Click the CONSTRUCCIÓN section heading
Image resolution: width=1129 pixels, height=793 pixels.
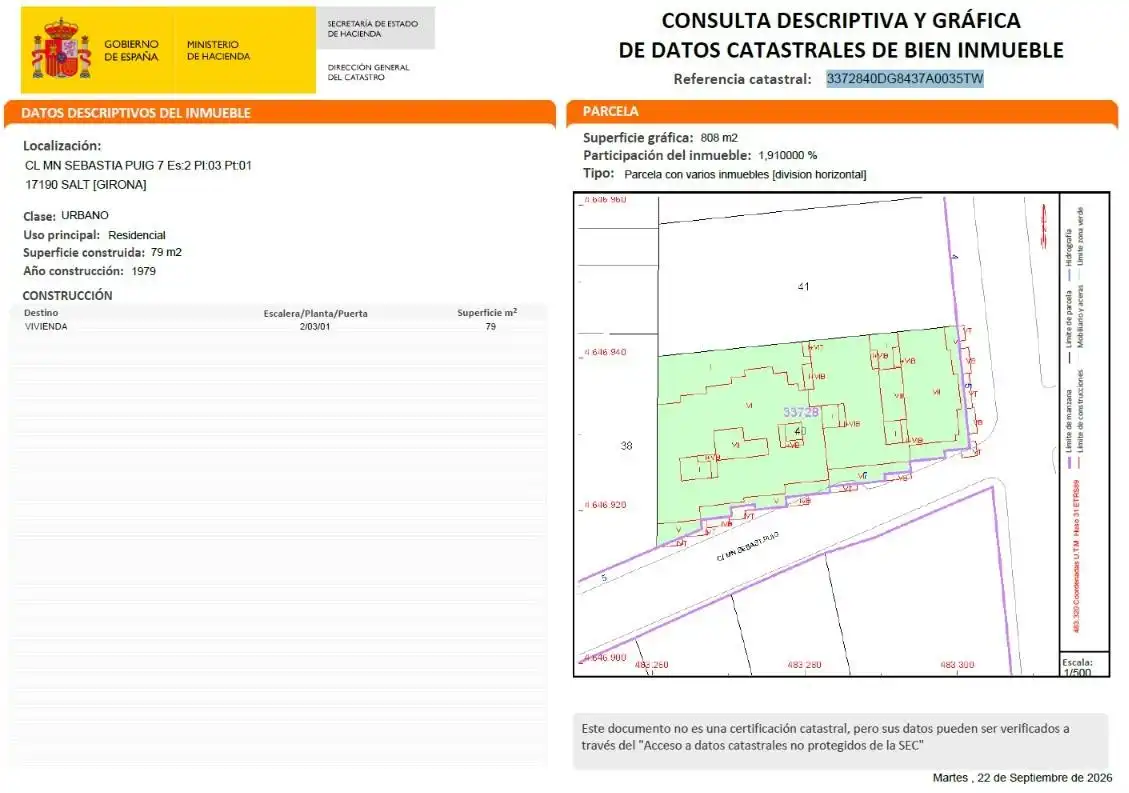67,295
